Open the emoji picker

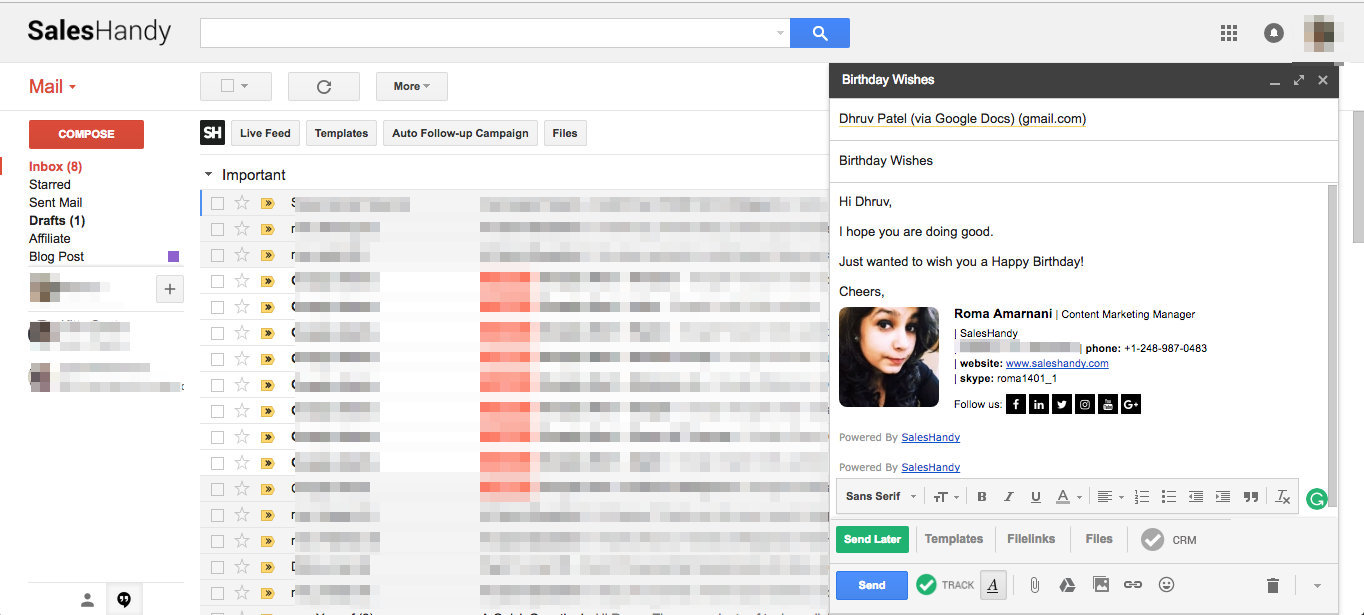coord(1165,585)
